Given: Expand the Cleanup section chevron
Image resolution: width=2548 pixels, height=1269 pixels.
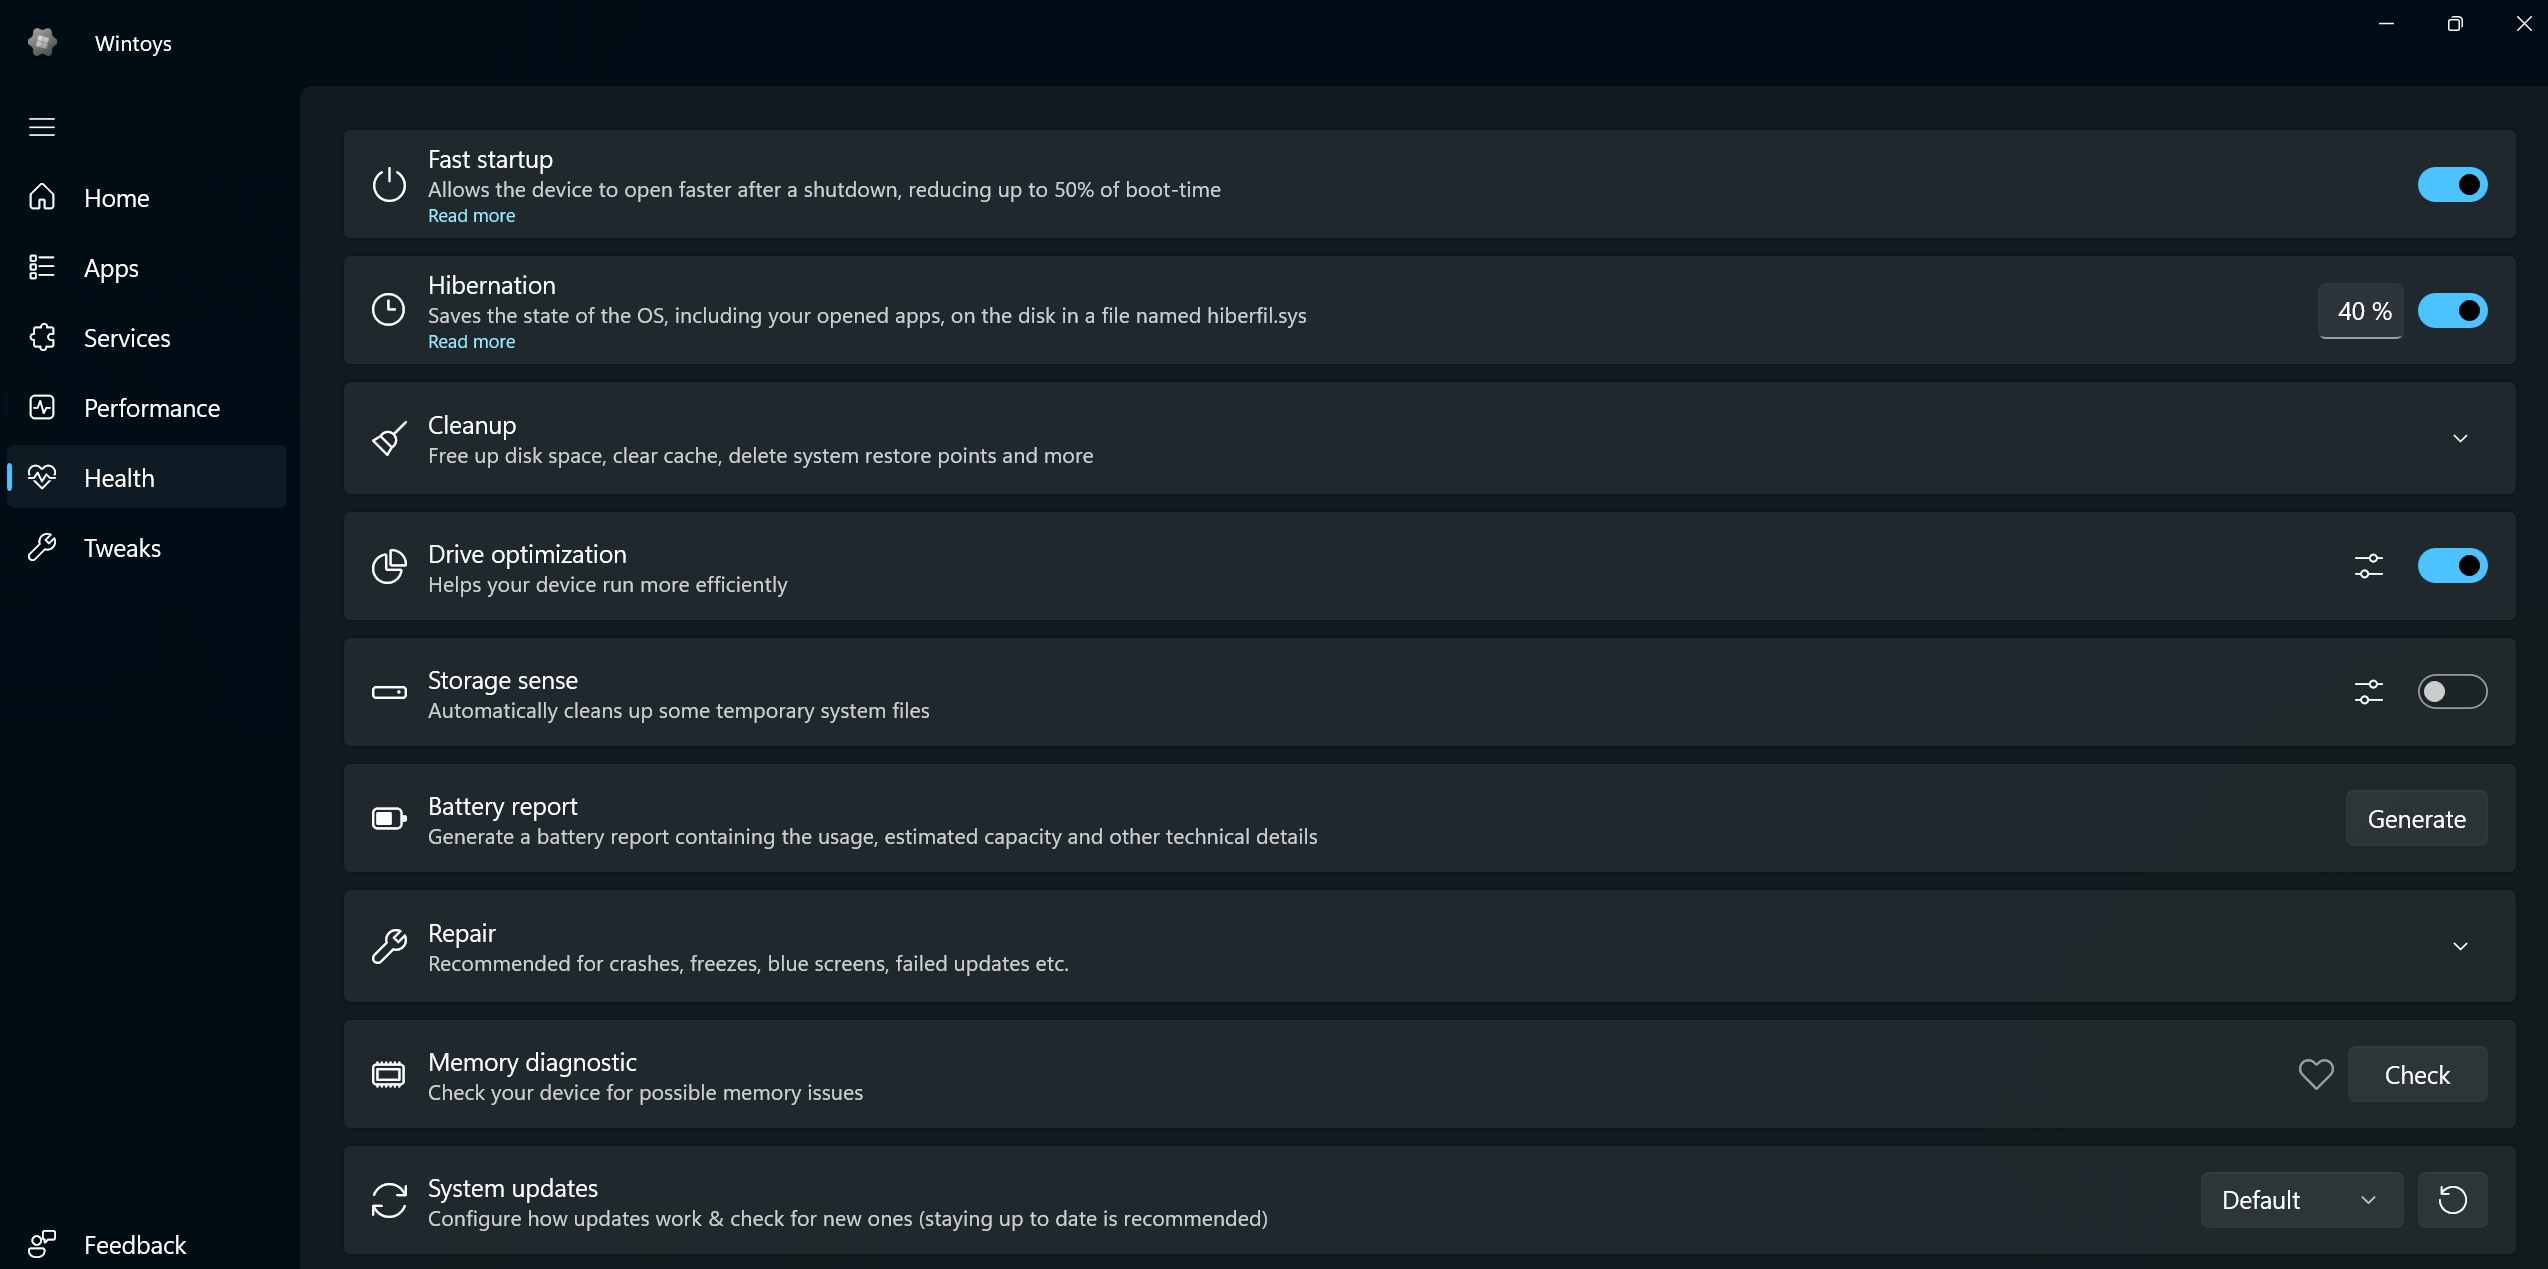Looking at the screenshot, I should pyautogui.click(x=2460, y=438).
